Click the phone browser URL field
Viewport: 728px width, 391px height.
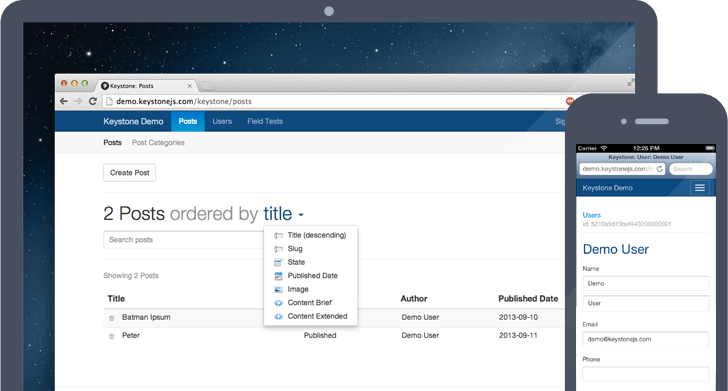click(622, 169)
